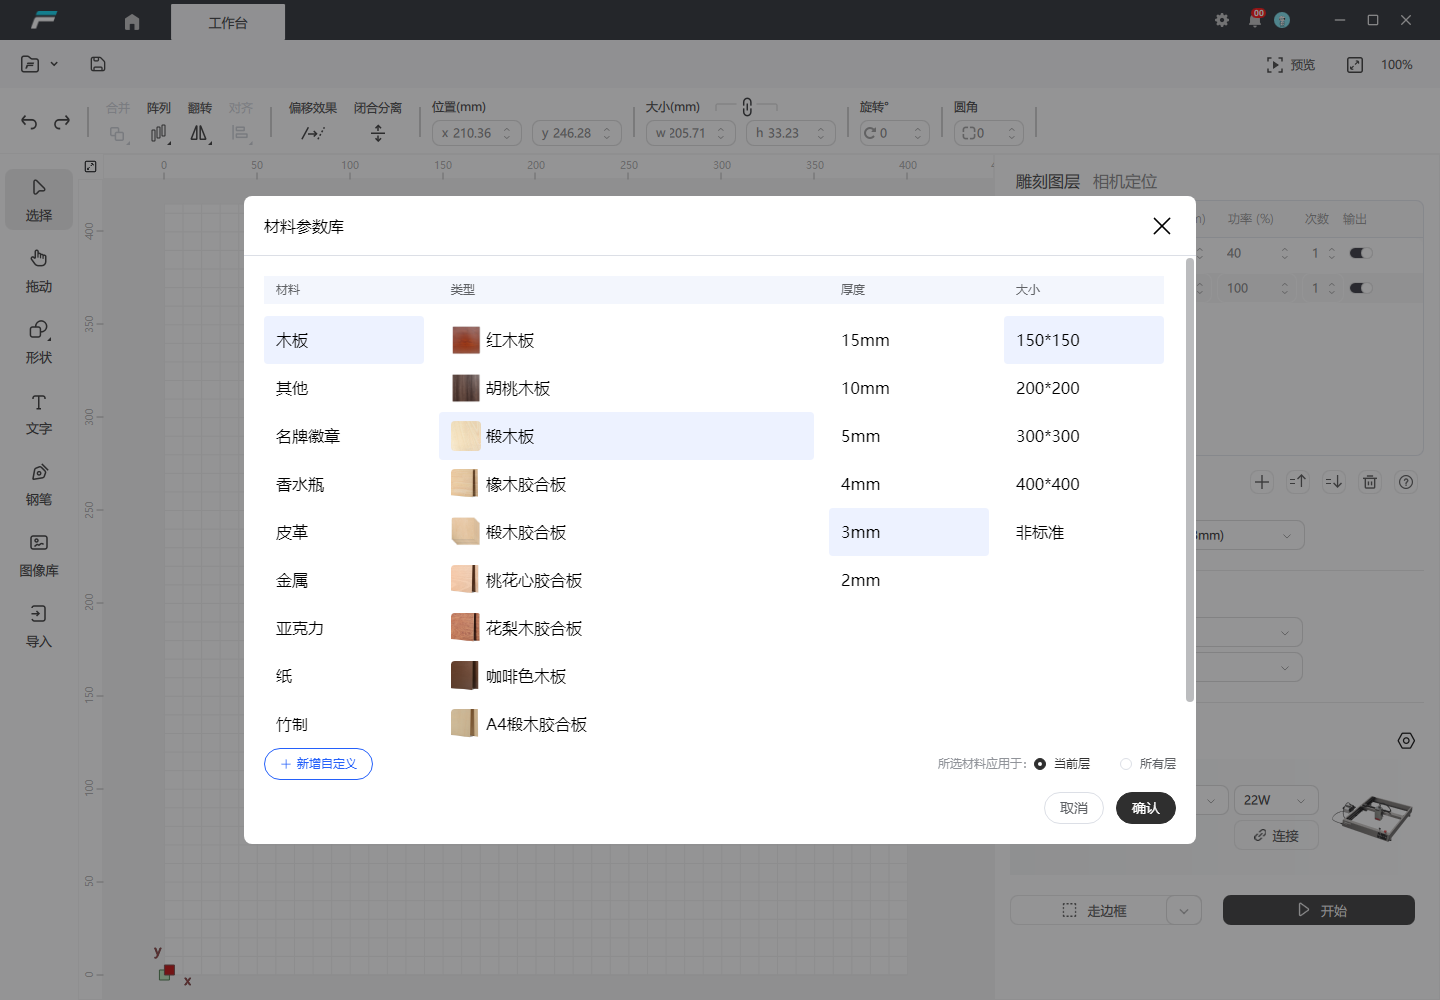
Task: Select the 10mm thickness option
Action: click(865, 388)
